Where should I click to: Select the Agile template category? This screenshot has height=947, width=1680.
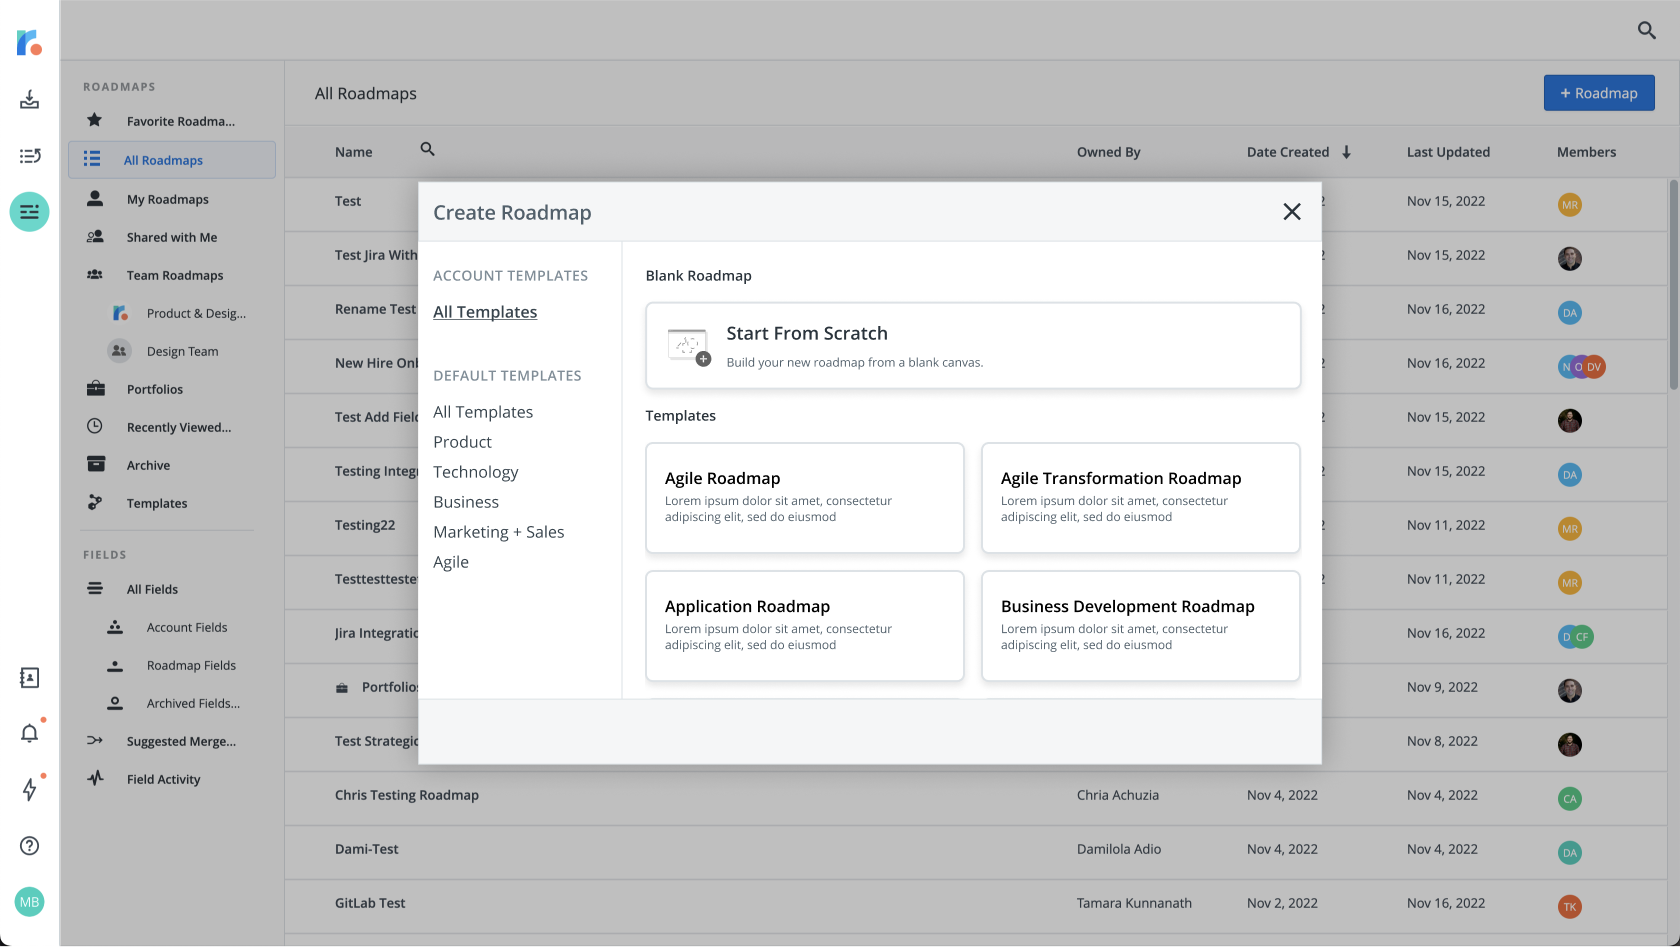coord(451,561)
